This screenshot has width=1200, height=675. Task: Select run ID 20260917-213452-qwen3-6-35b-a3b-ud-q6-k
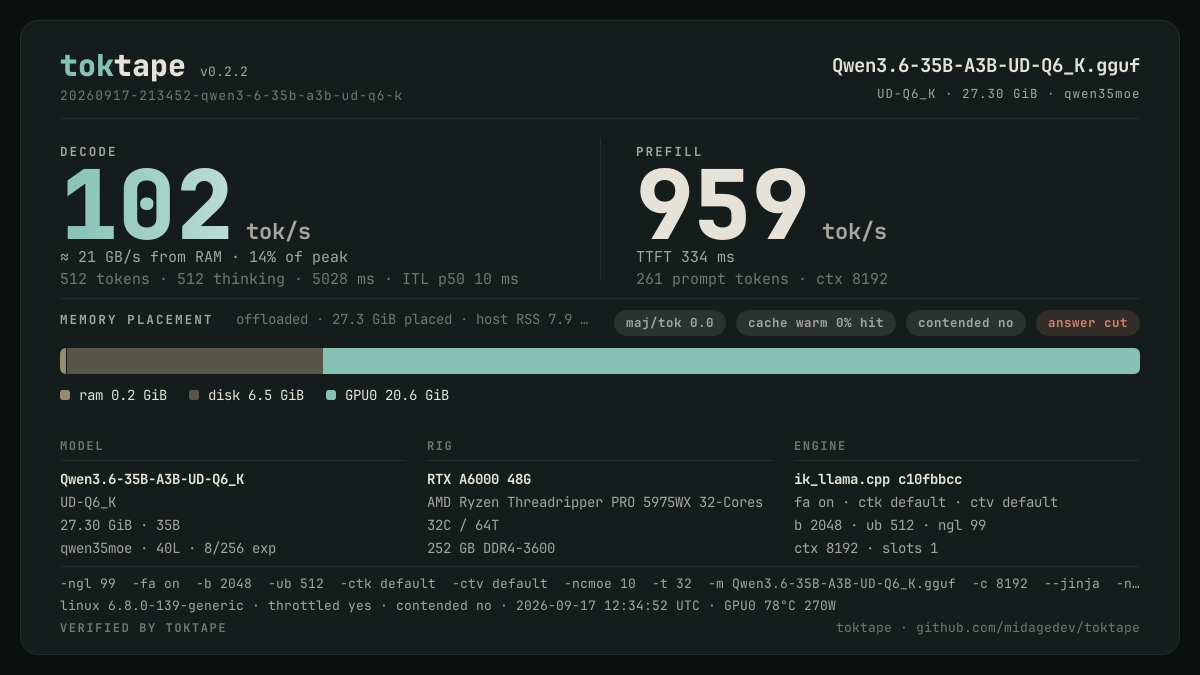(231, 96)
